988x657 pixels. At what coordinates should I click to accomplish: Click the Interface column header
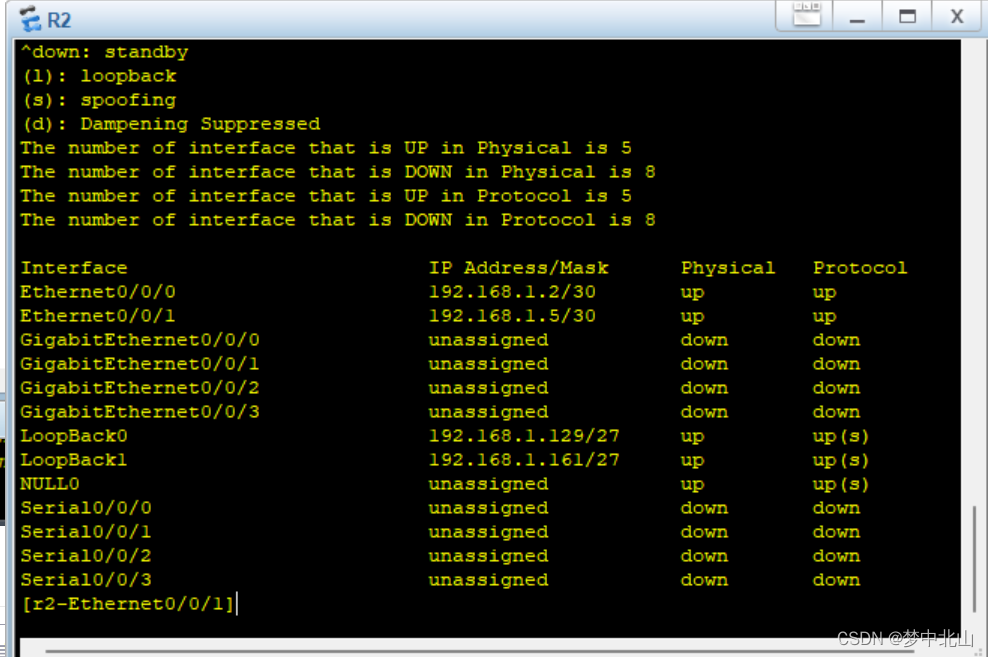tap(74, 268)
